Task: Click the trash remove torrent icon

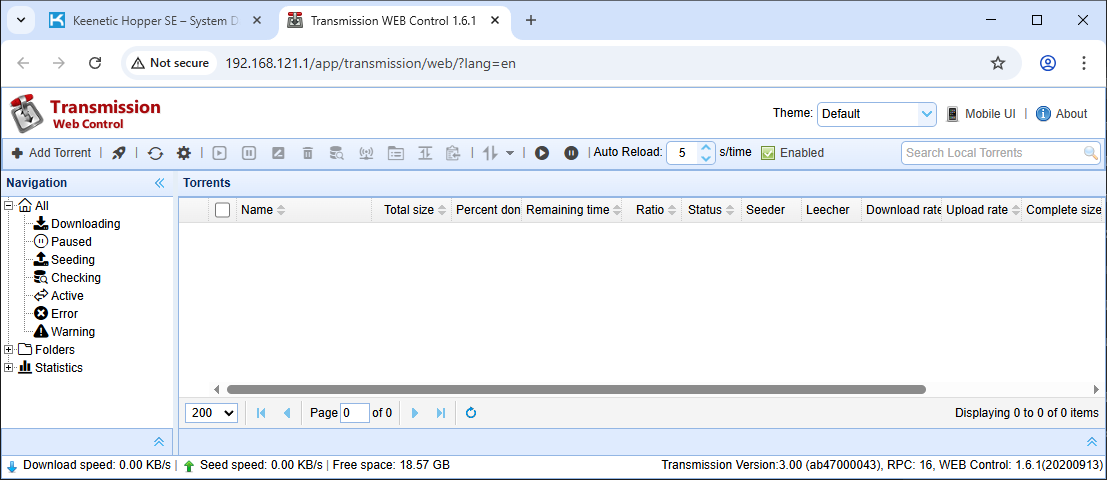Action: point(308,153)
